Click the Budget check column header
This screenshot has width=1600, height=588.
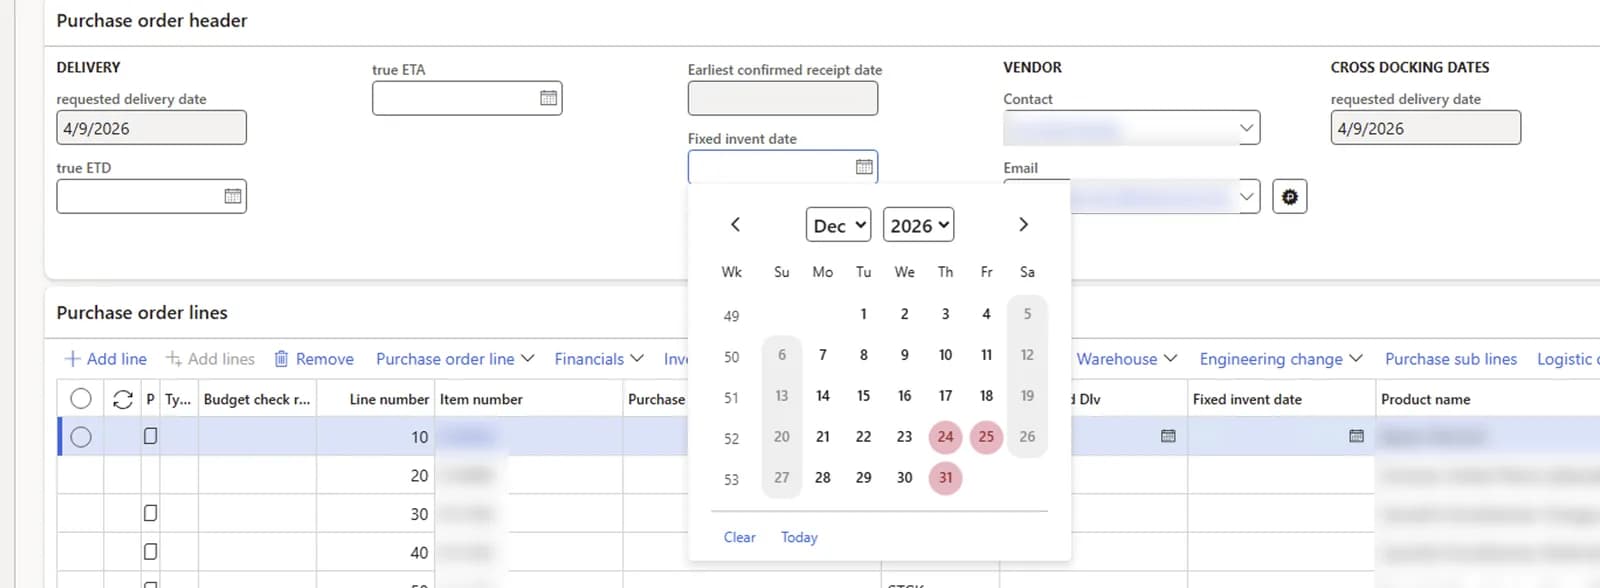click(257, 399)
